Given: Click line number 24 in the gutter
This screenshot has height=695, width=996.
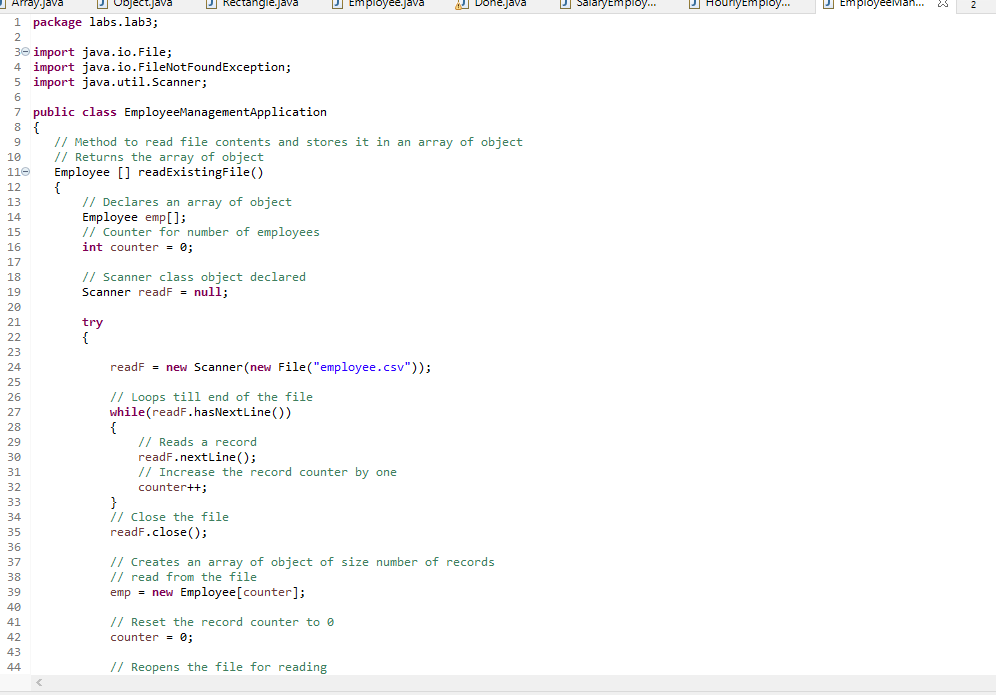Looking at the screenshot, I should coord(14,367).
